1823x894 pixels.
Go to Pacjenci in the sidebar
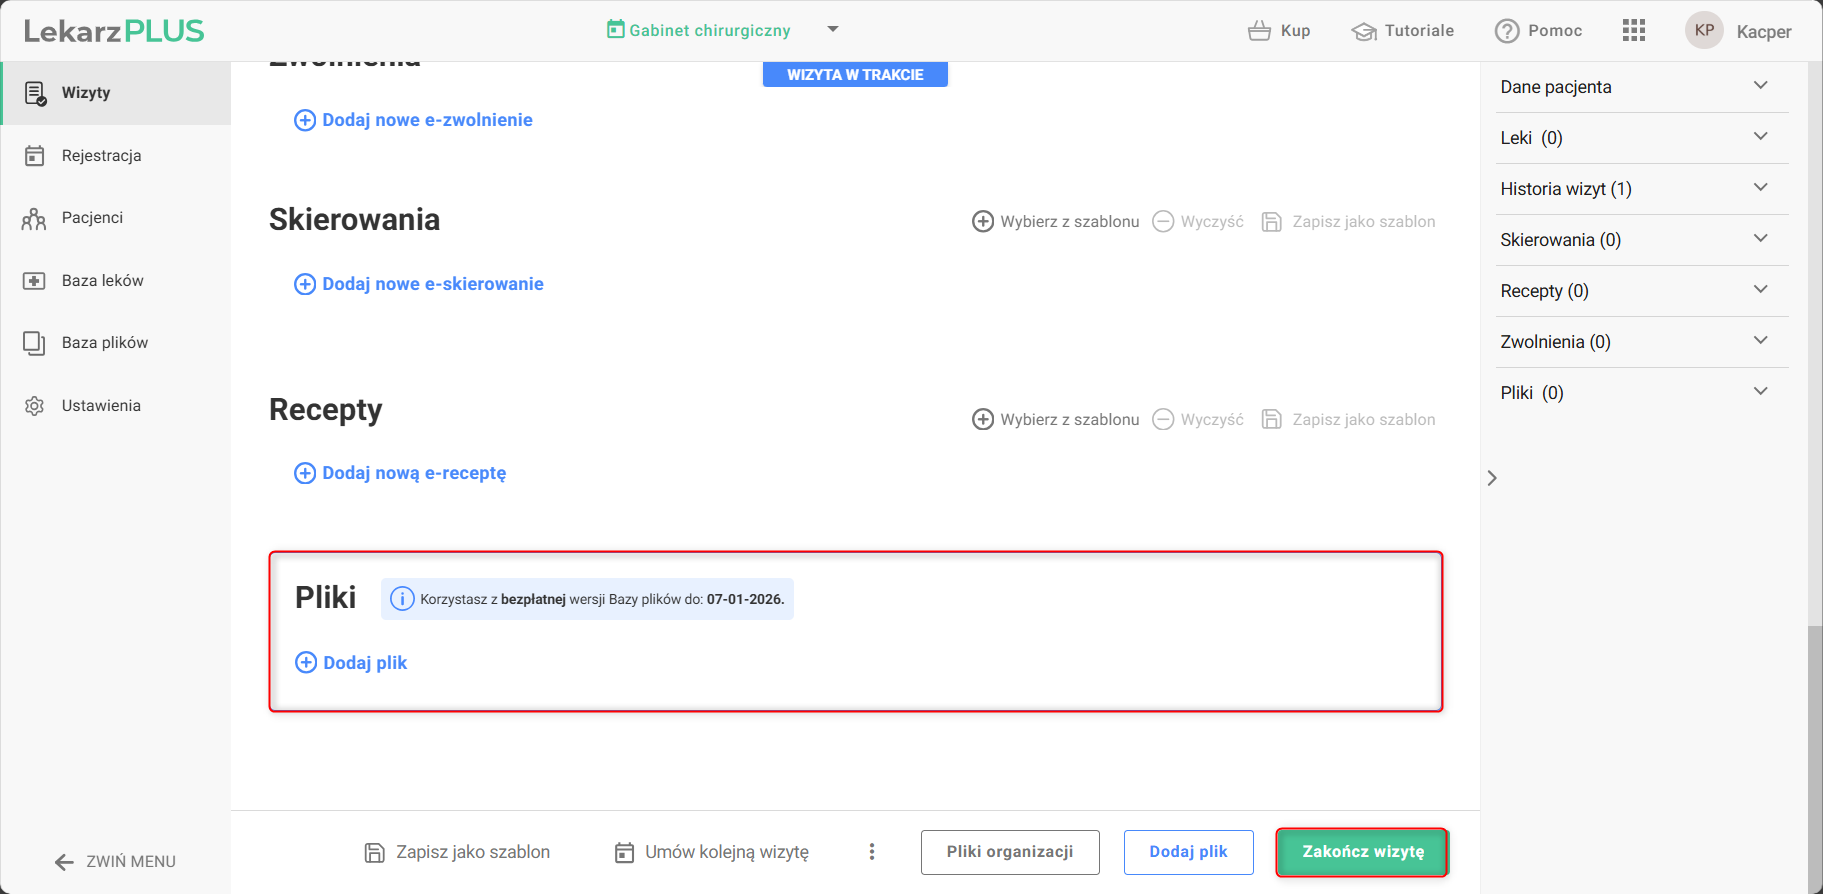(x=92, y=218)
